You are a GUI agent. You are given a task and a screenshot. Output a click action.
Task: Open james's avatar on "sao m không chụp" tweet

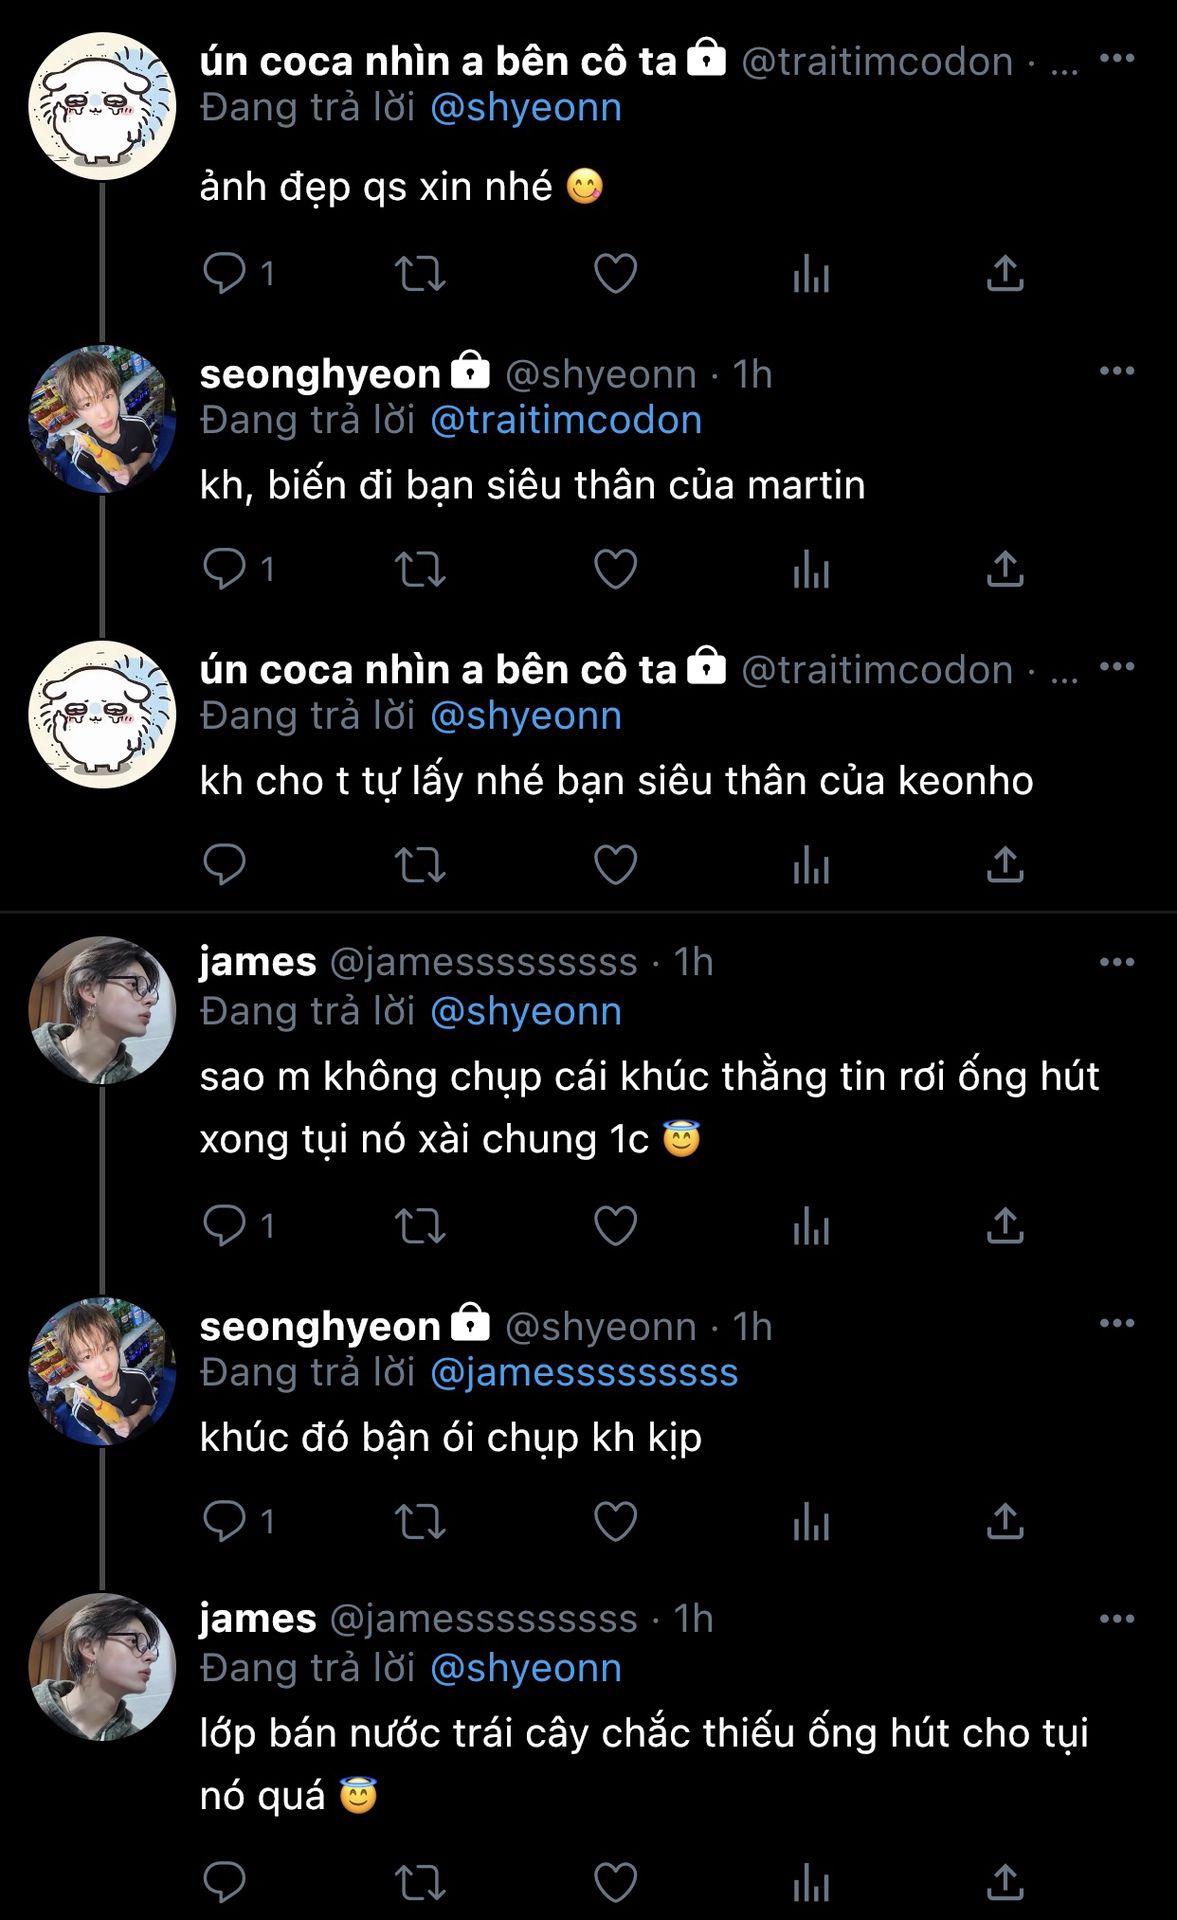pos(102,1010)
